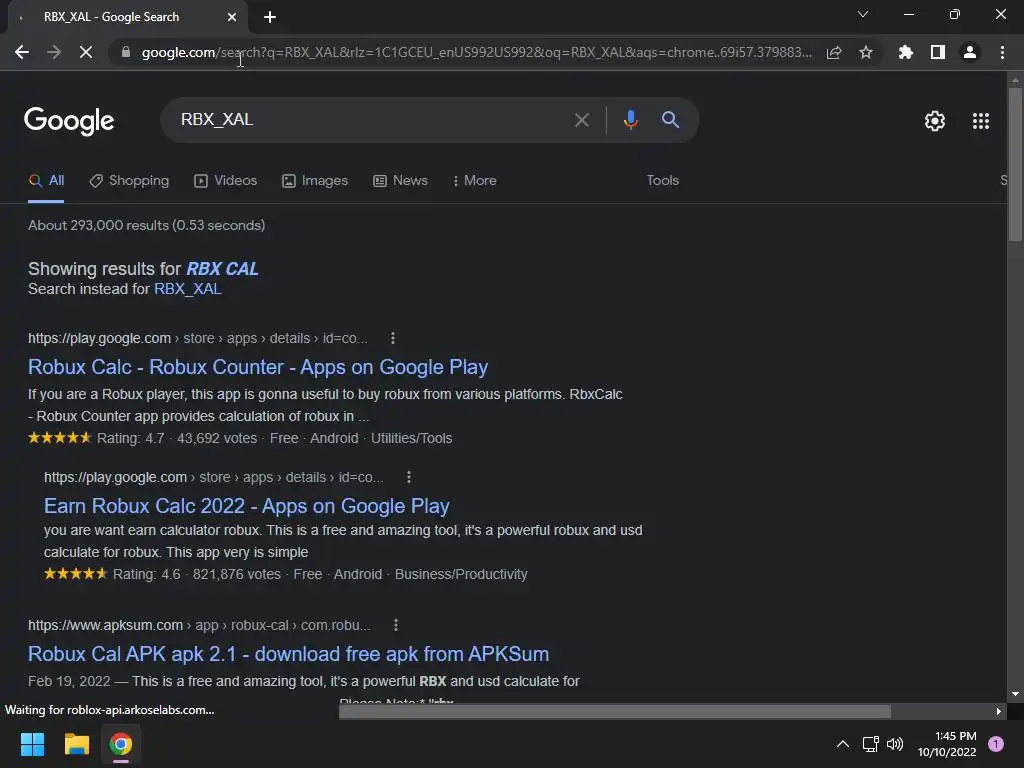Click the vertical scrollbar thumb
Screen dimensions: 1024x768
pyautogui.click(x=1015, y=163)
